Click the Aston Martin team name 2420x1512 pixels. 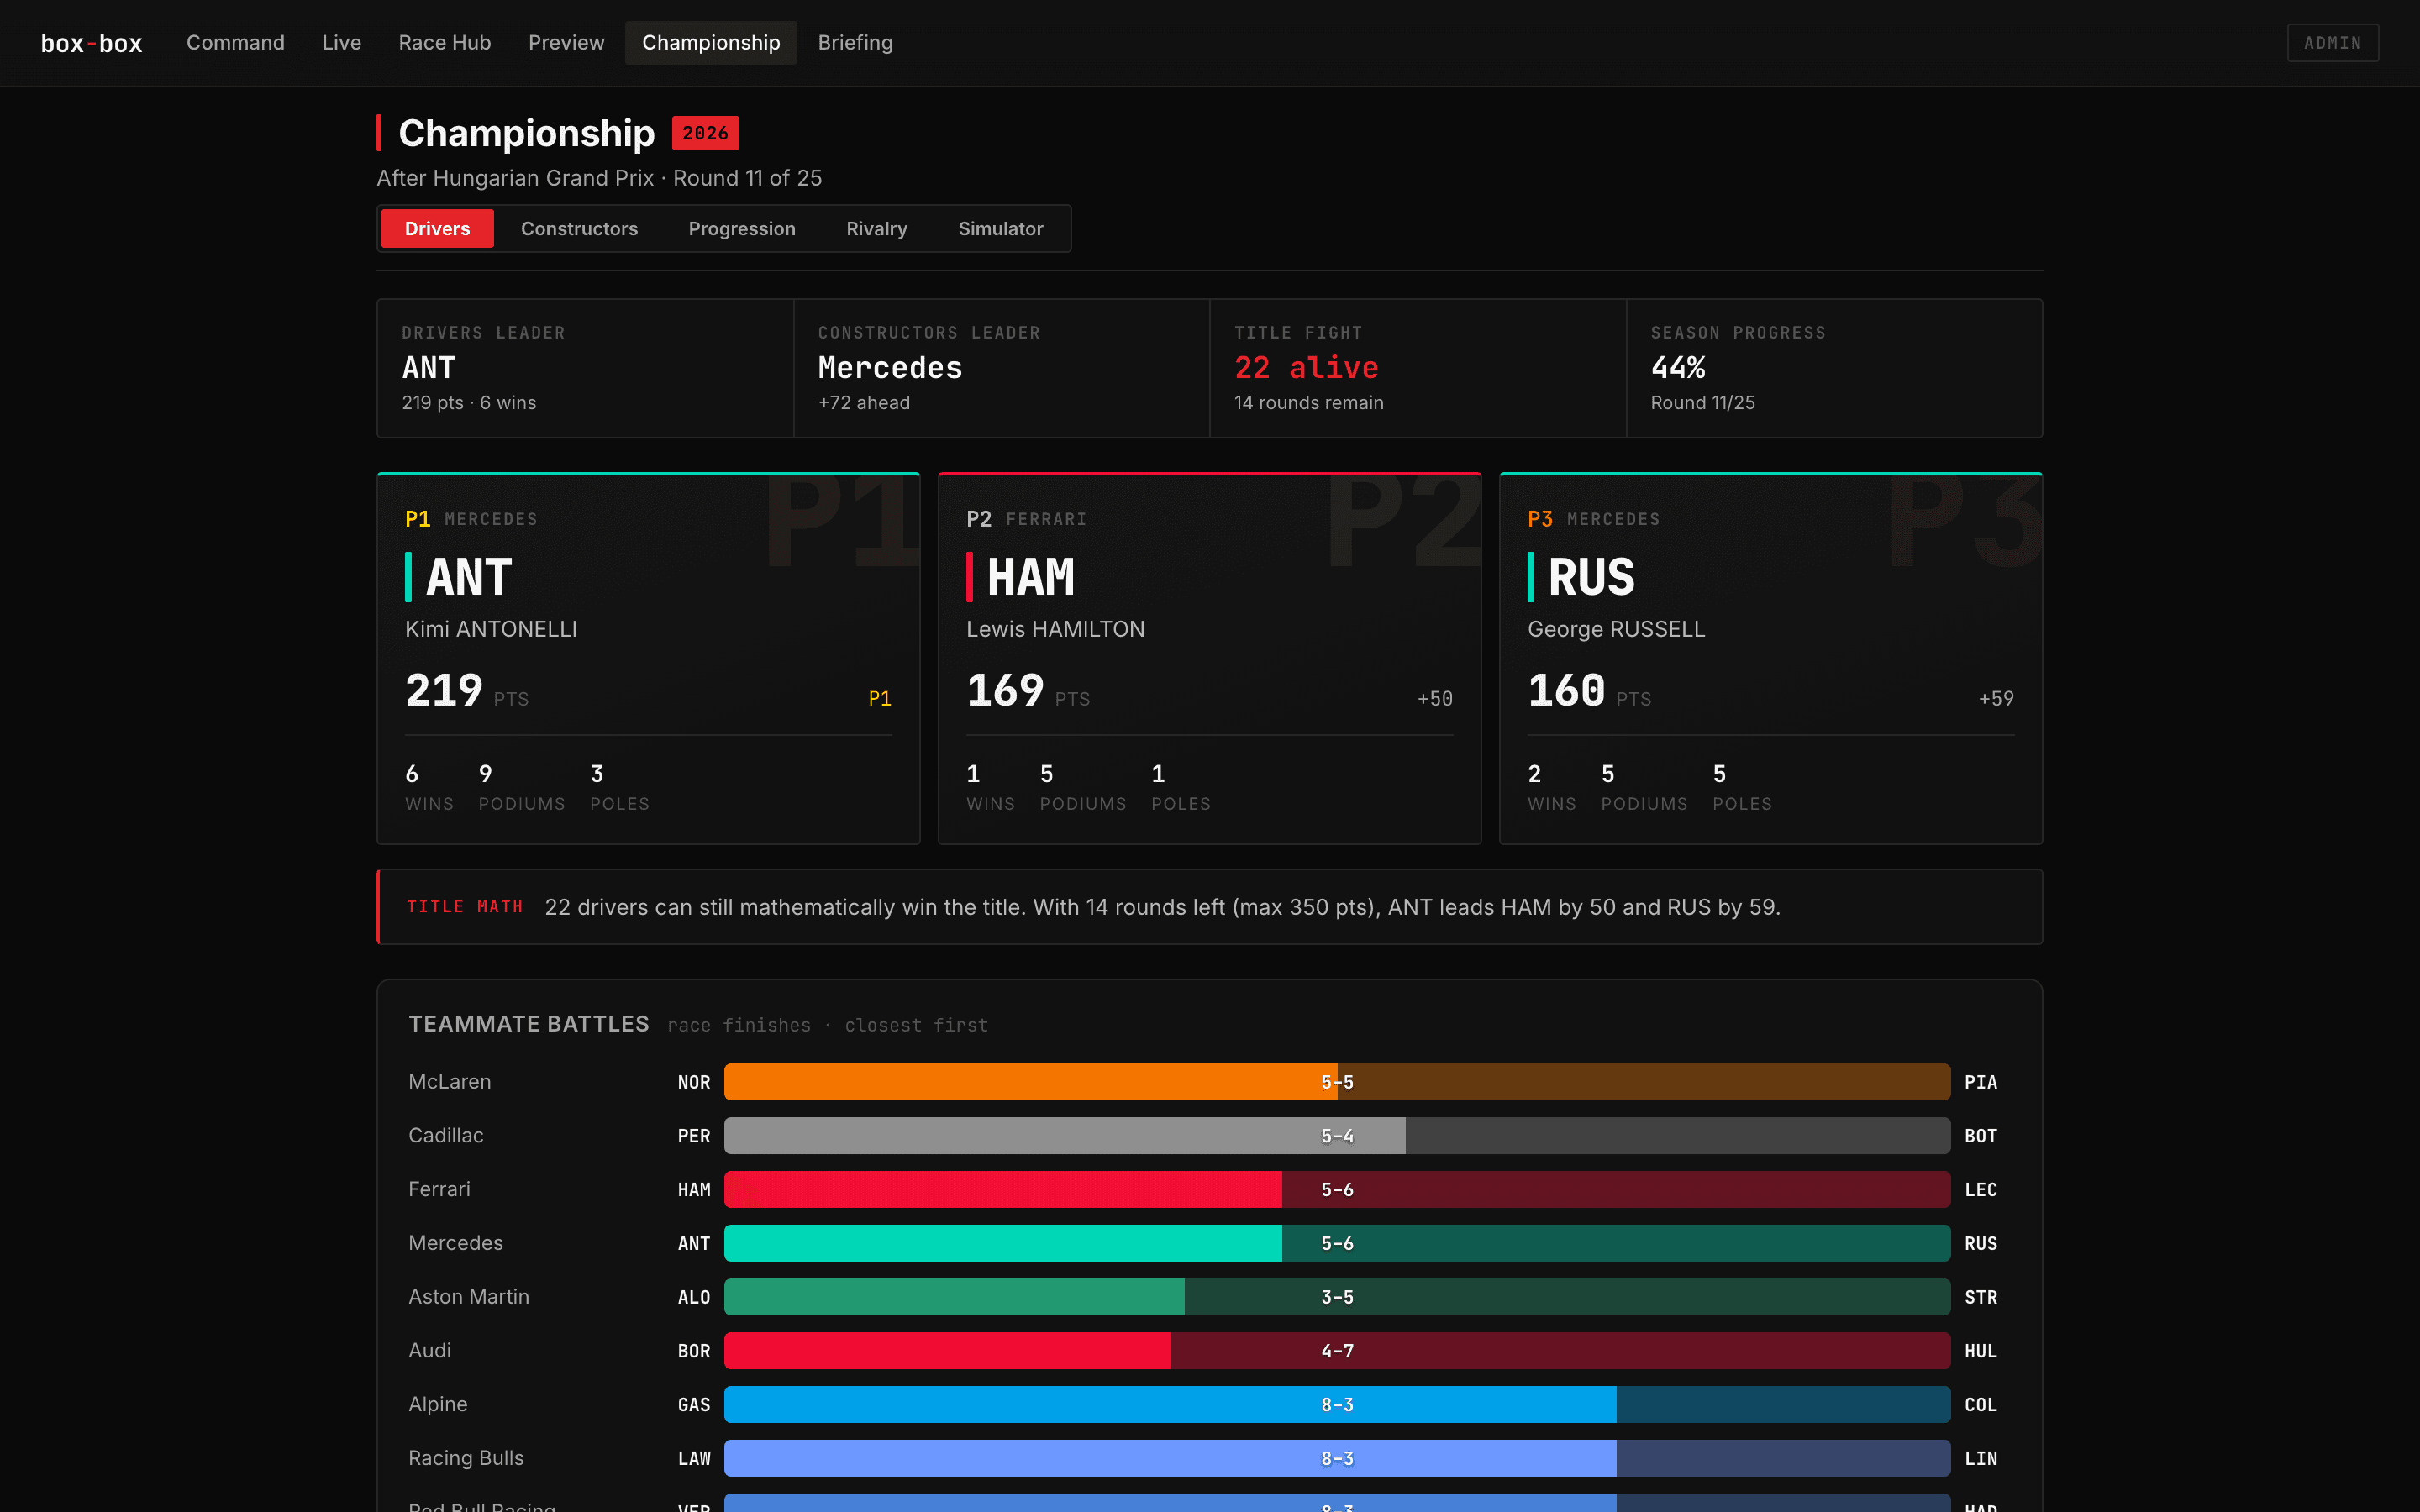click(469, 1297)
